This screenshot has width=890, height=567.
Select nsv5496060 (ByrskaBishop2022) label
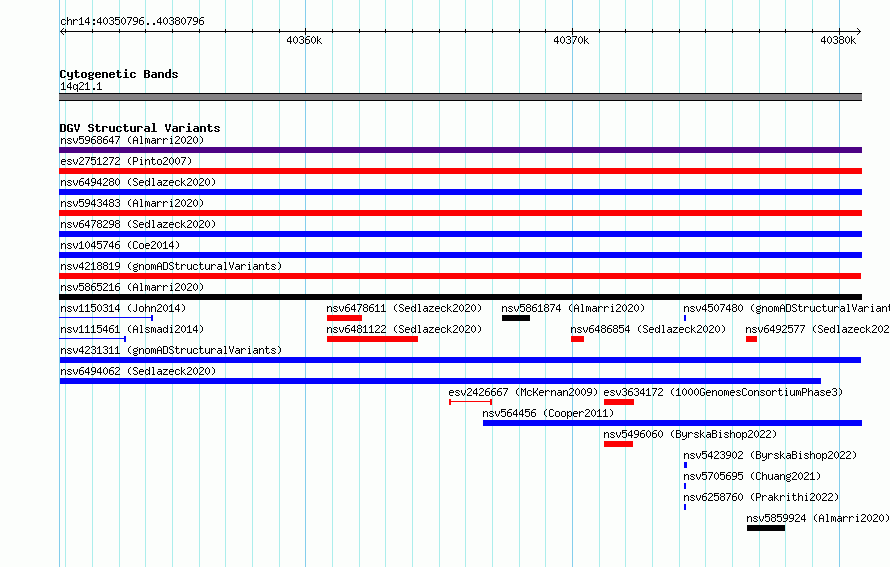(x=690, y=434)
